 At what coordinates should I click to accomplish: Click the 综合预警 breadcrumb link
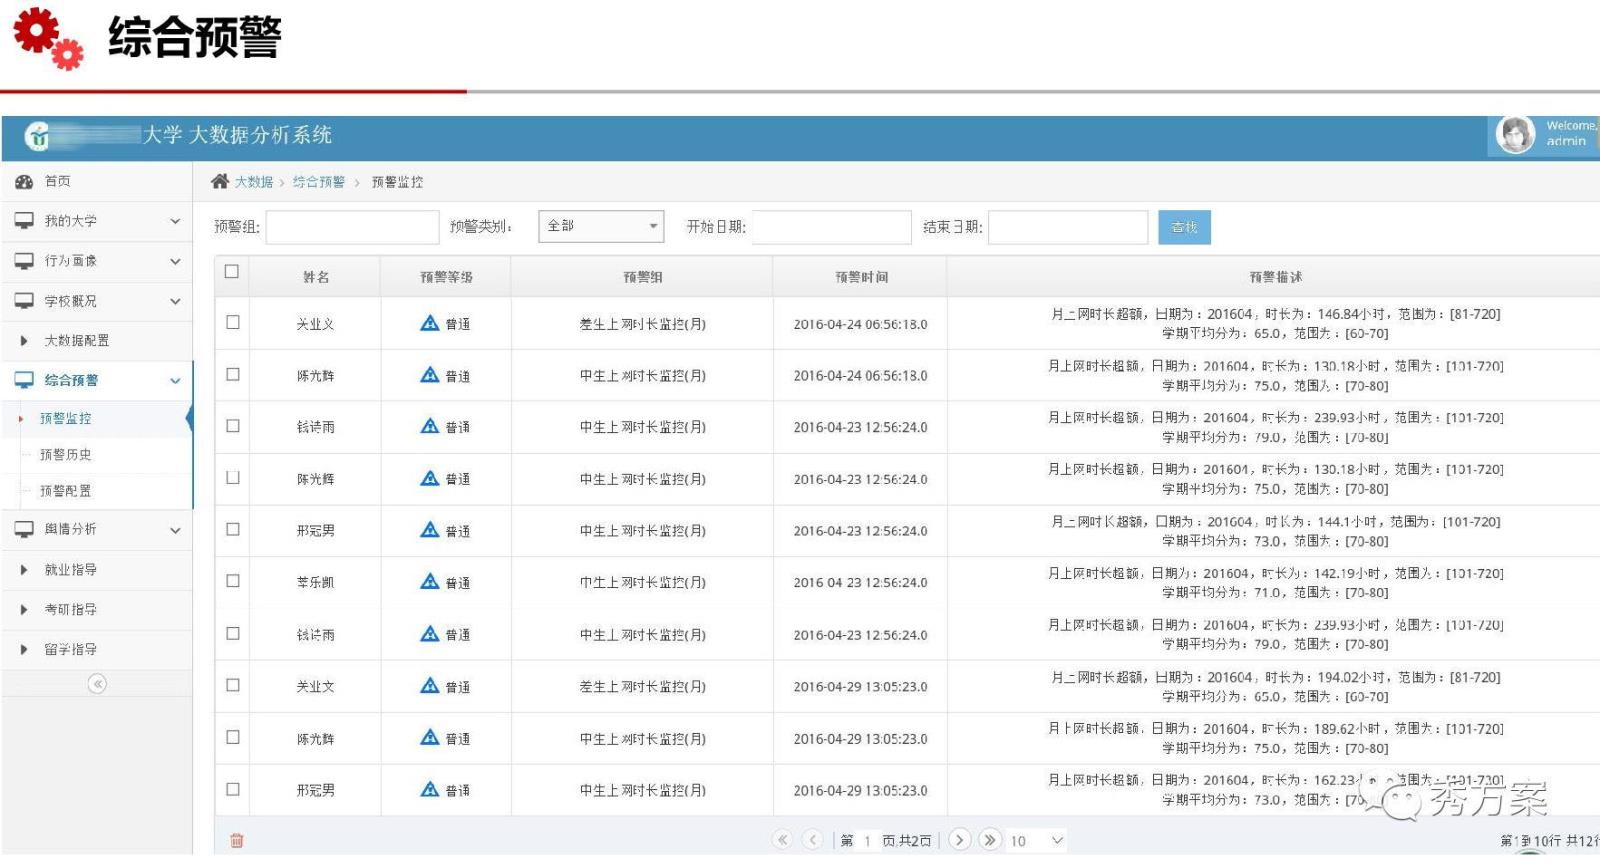pyautogui.click(x=318, y=182)
